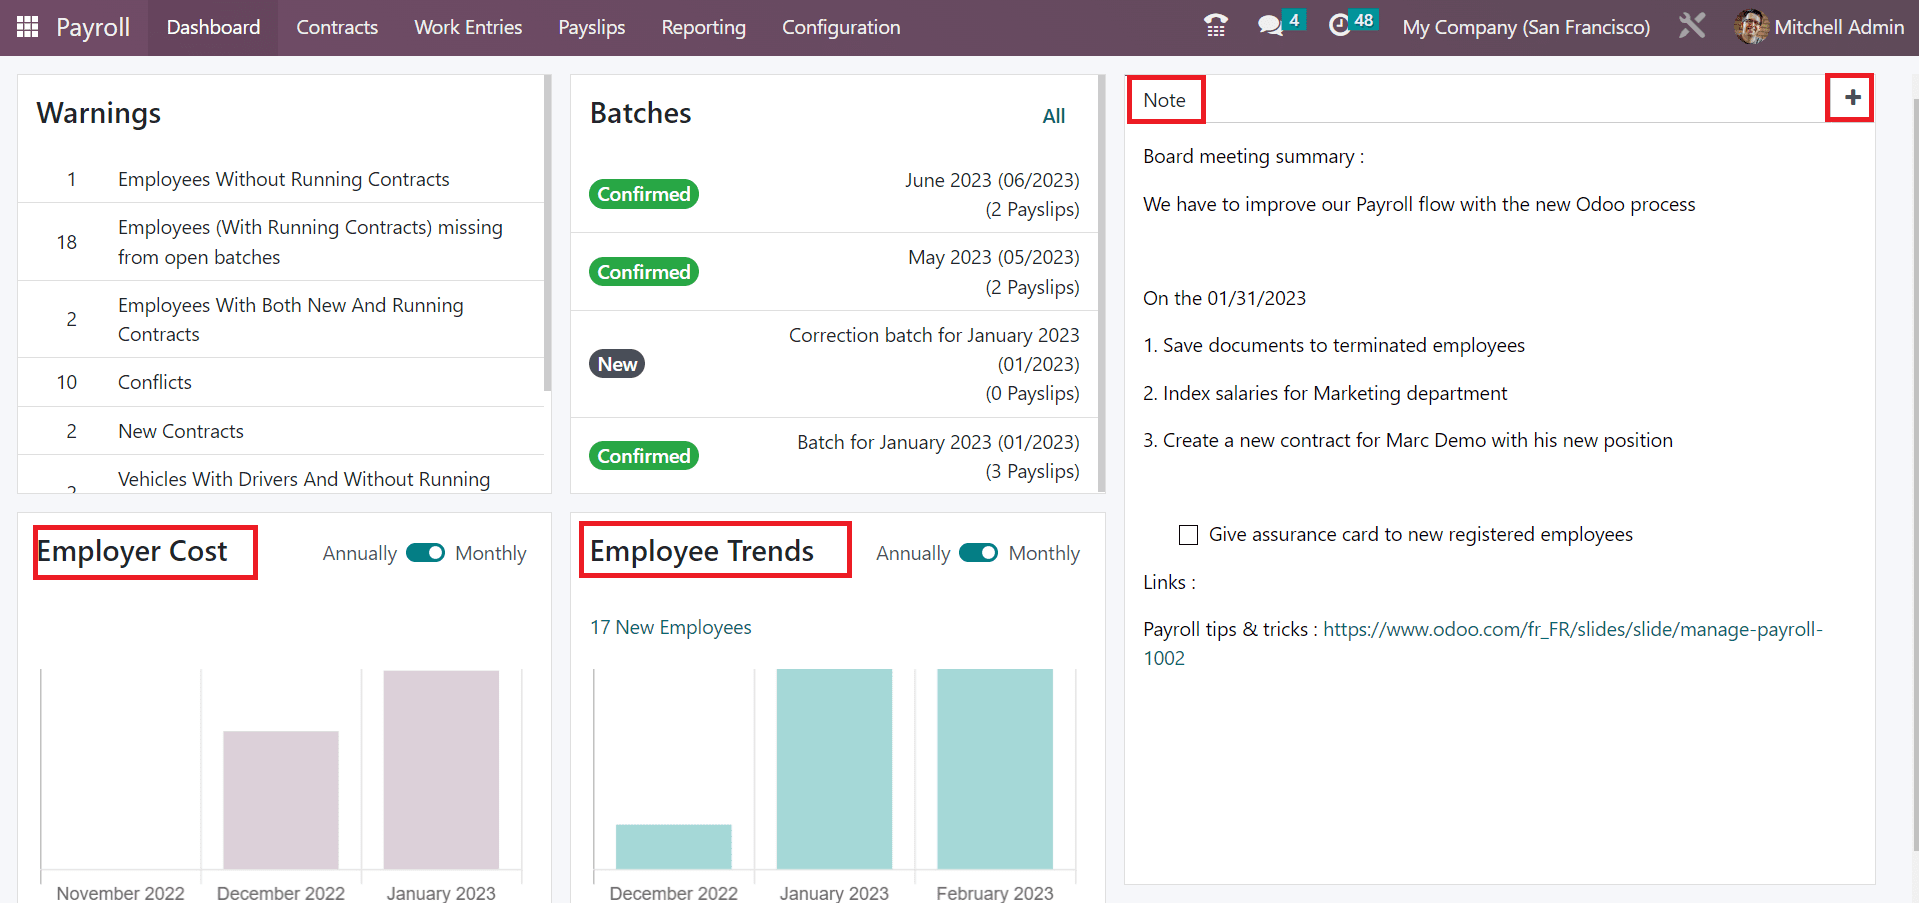The image size is (1919, 903).
Task: Open the company switcher My Company (San Francisco)
Action: tap(1525, 27)
